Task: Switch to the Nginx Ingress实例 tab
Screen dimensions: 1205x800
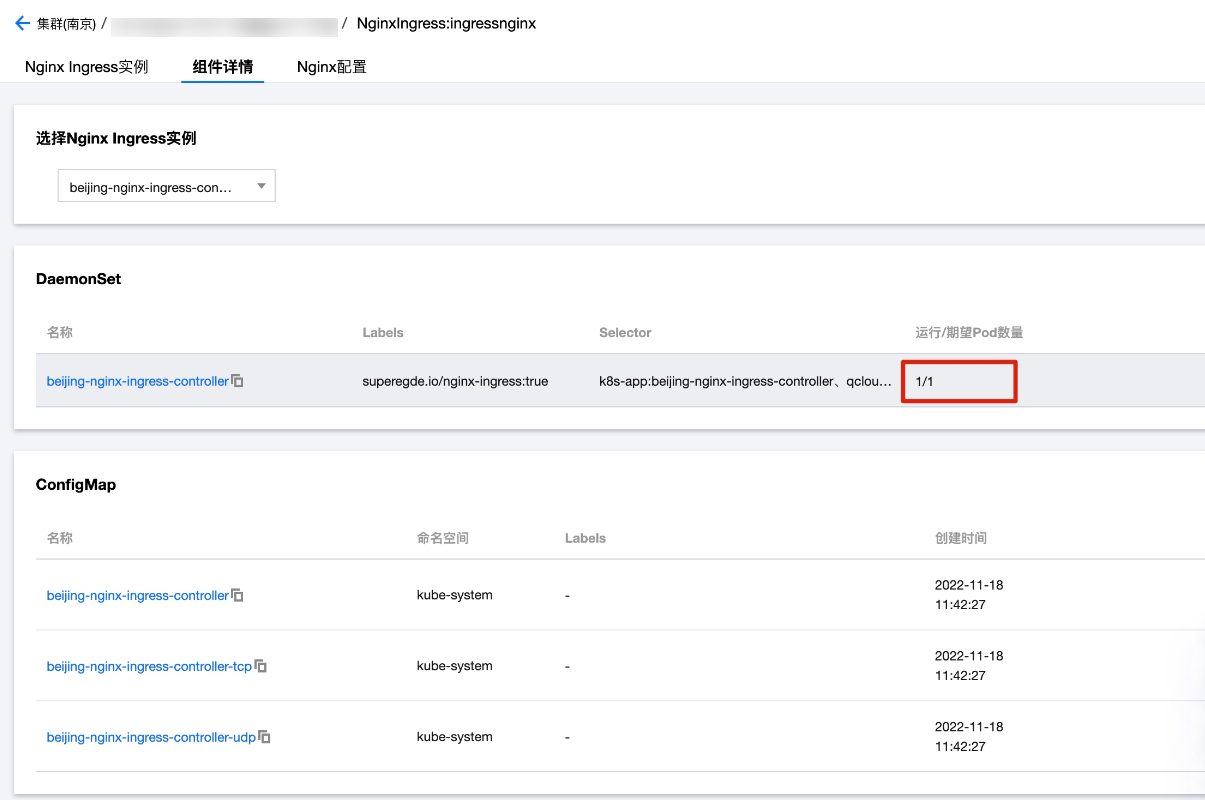Action: coord(86,67)
